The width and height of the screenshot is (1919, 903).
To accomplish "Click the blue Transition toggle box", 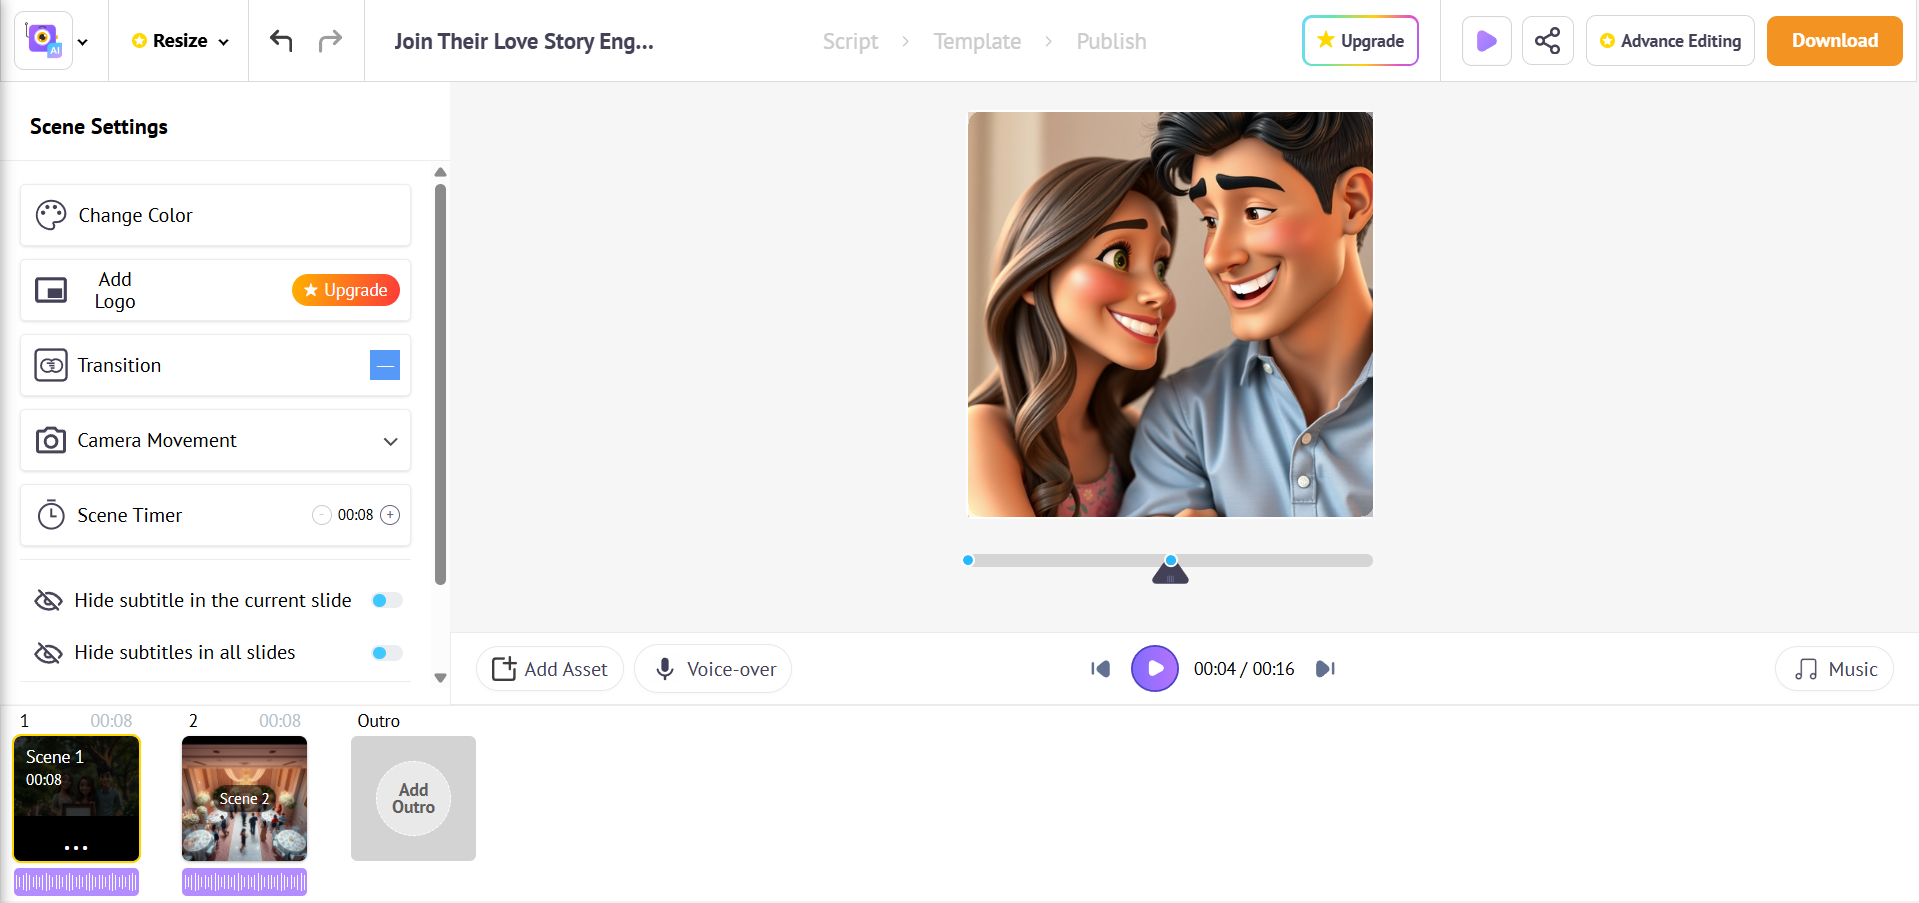I will click(385, 365).
